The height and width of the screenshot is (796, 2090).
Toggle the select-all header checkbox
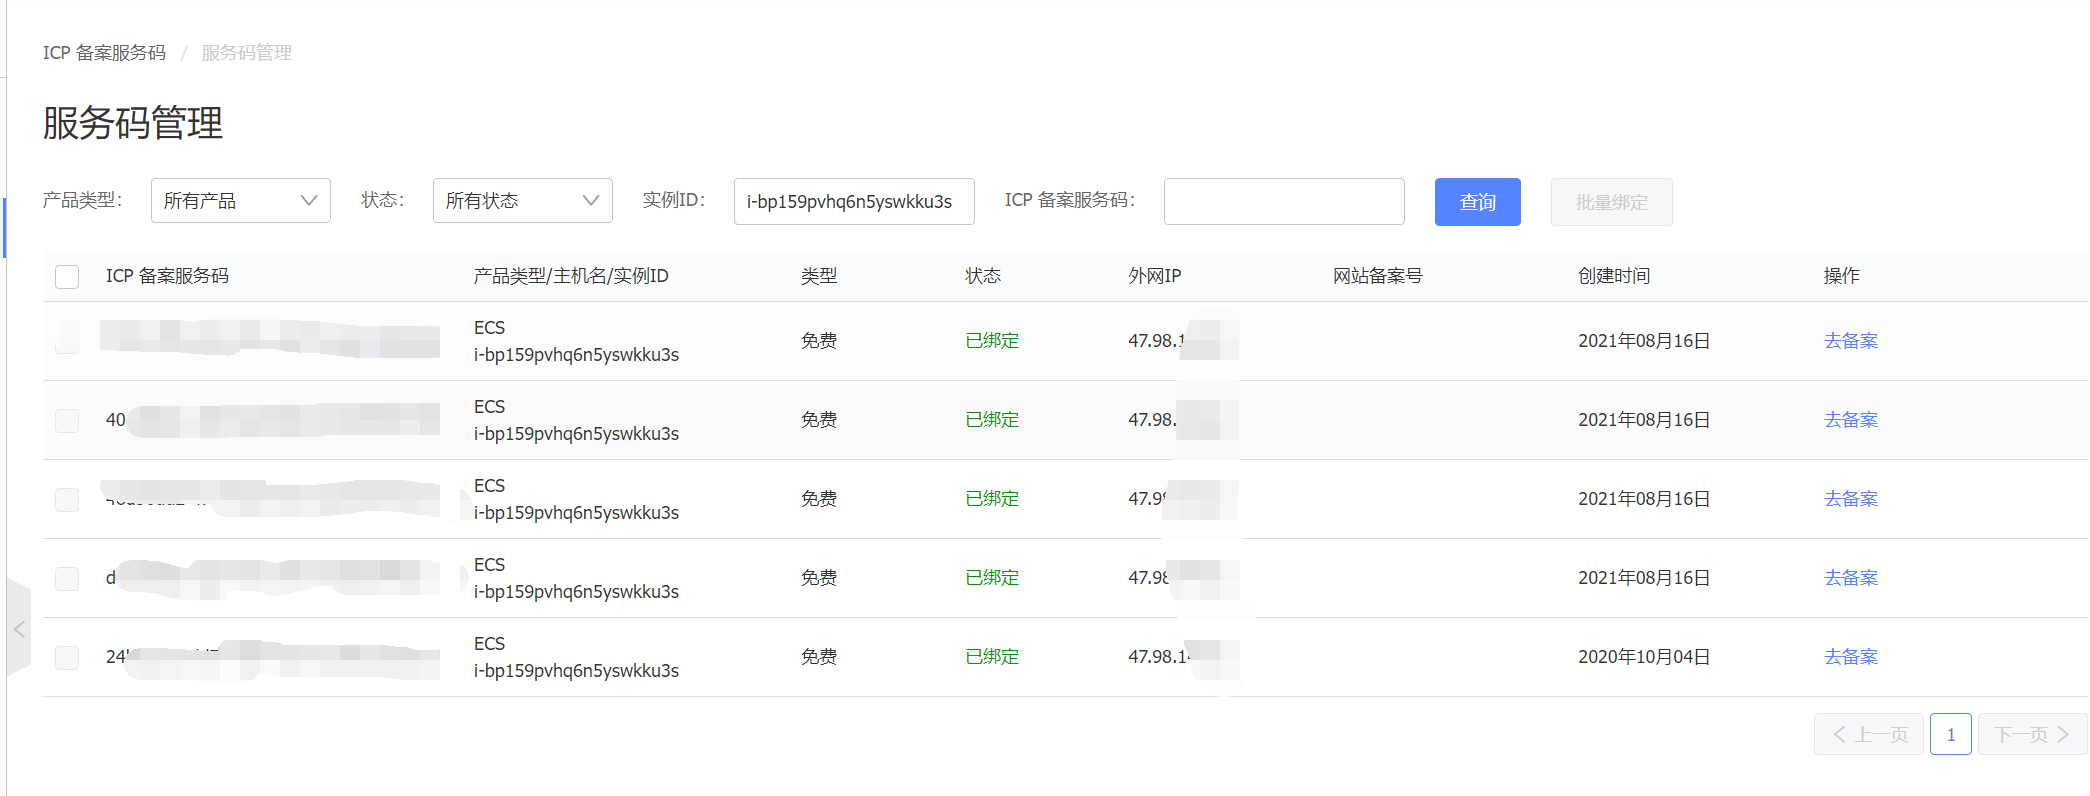[x=67, y=277]
